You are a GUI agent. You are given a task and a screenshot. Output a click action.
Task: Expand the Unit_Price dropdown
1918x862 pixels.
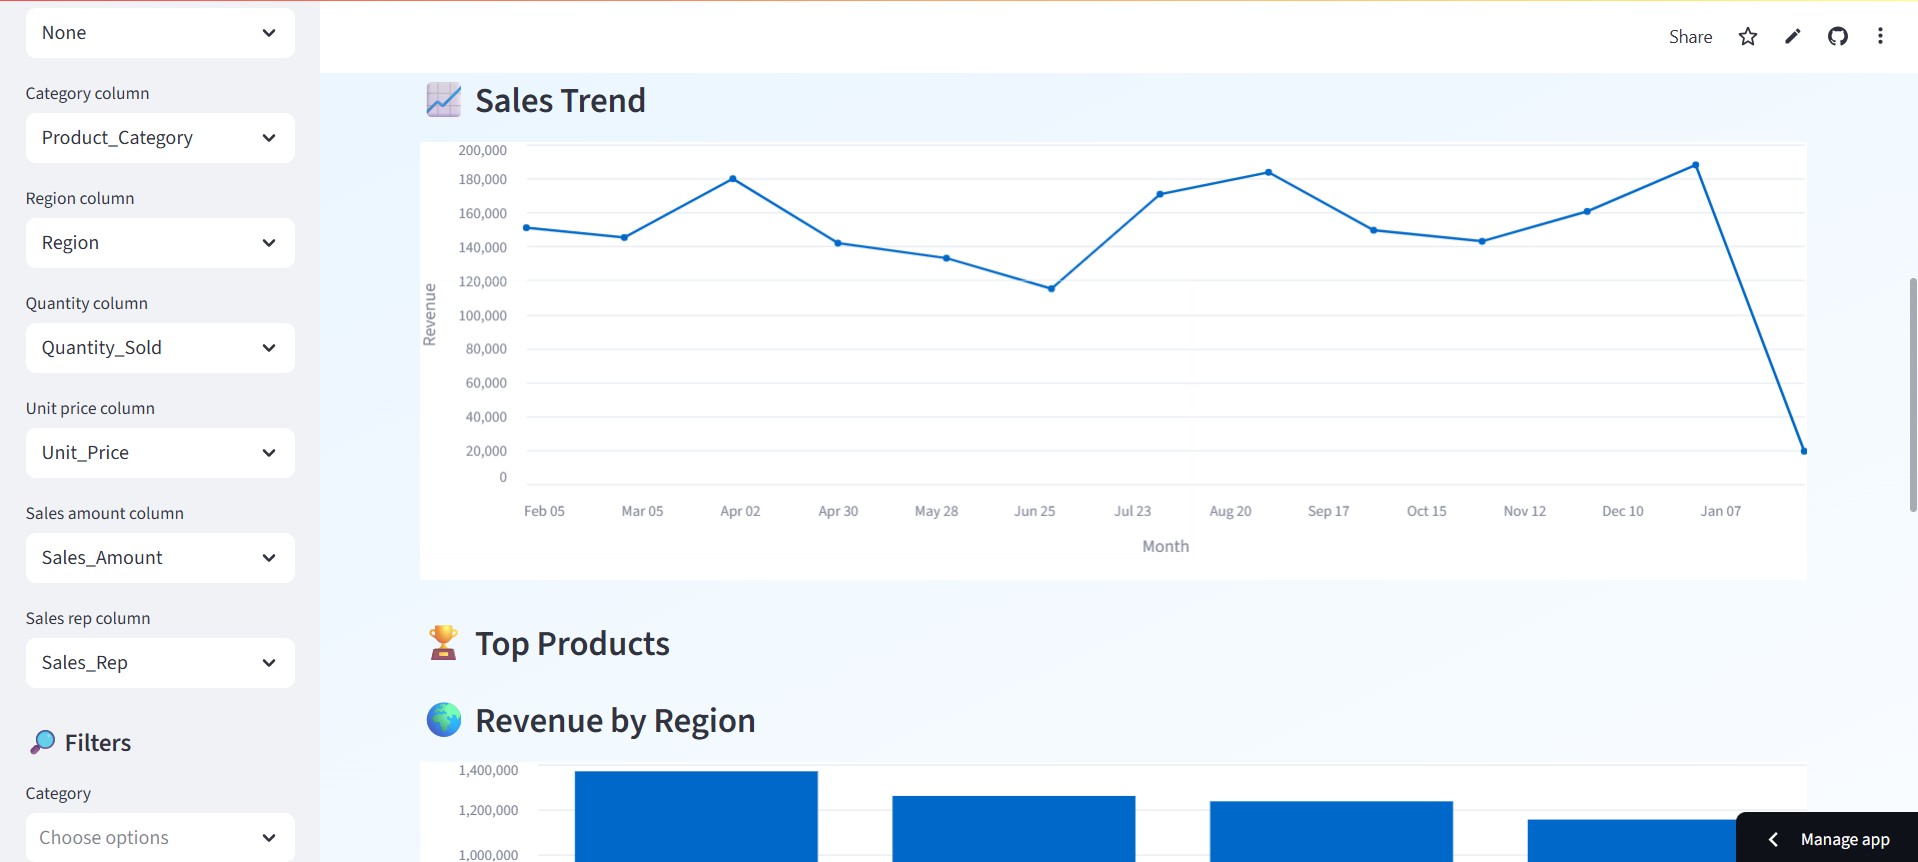click(x=160, y=453)
